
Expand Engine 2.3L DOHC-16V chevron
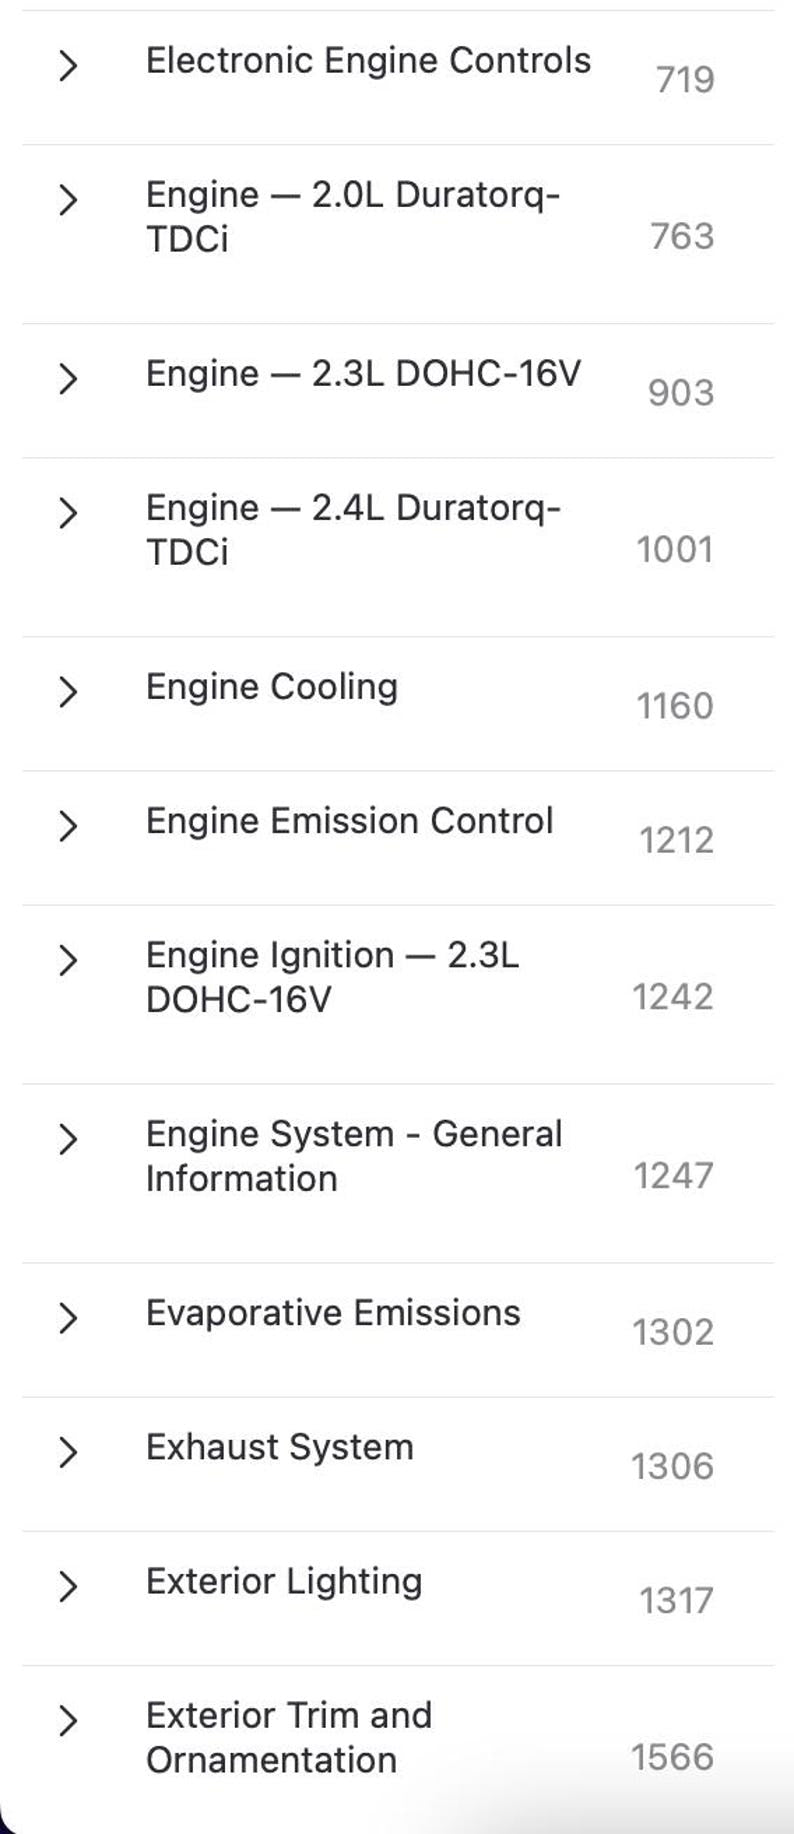point(67,379)
